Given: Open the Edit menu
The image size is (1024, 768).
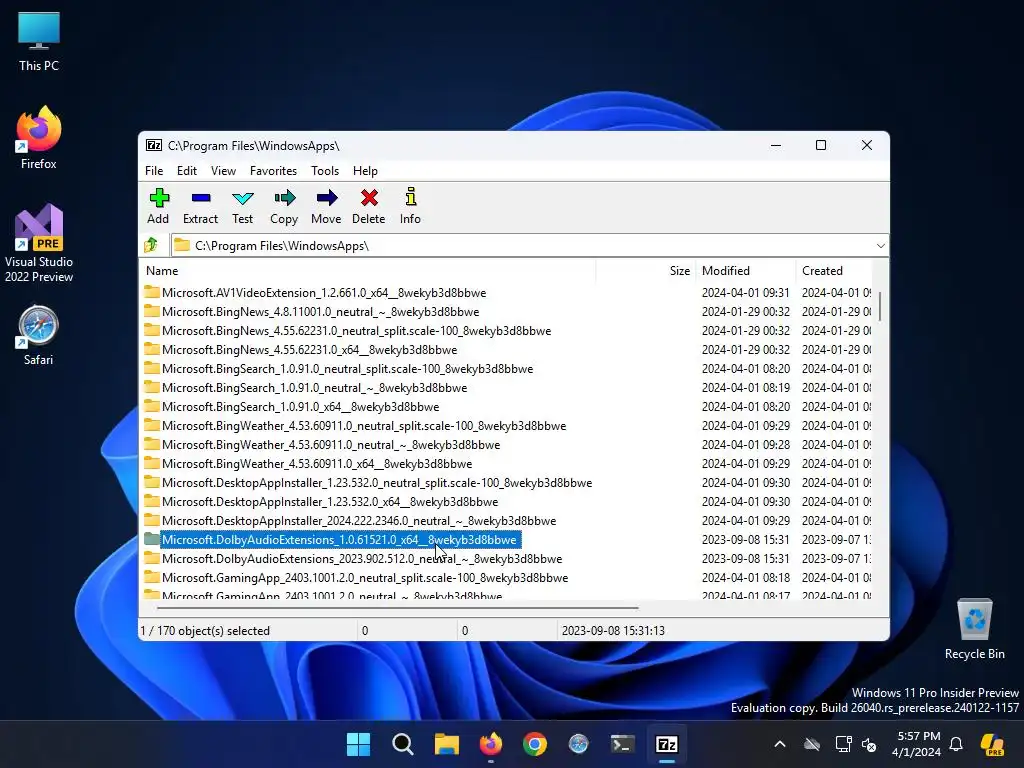Looking at the screenshot, I should (x=187, y=170).
